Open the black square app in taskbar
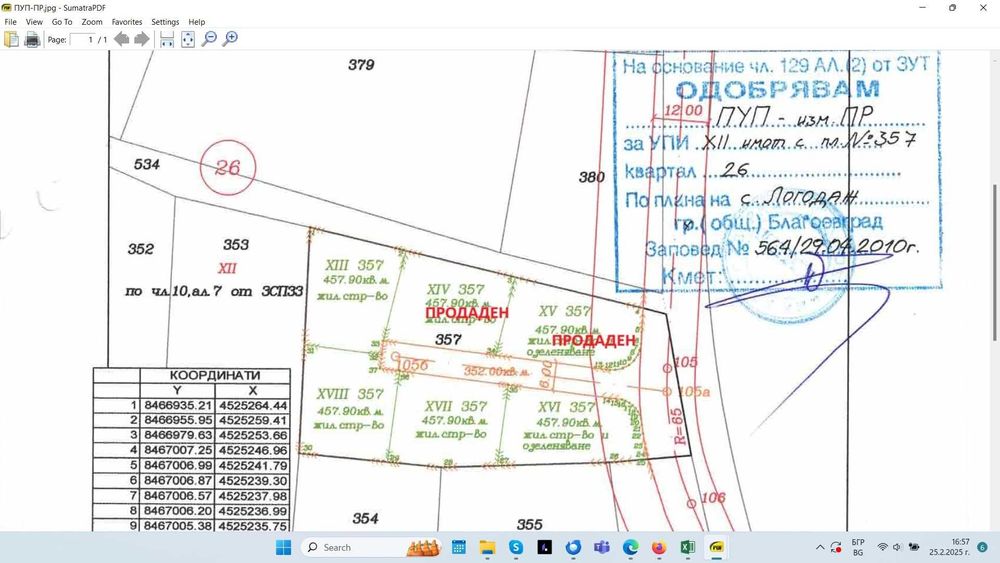Image resolution: width=1000 pixels, height=563 pixels. 545,547
